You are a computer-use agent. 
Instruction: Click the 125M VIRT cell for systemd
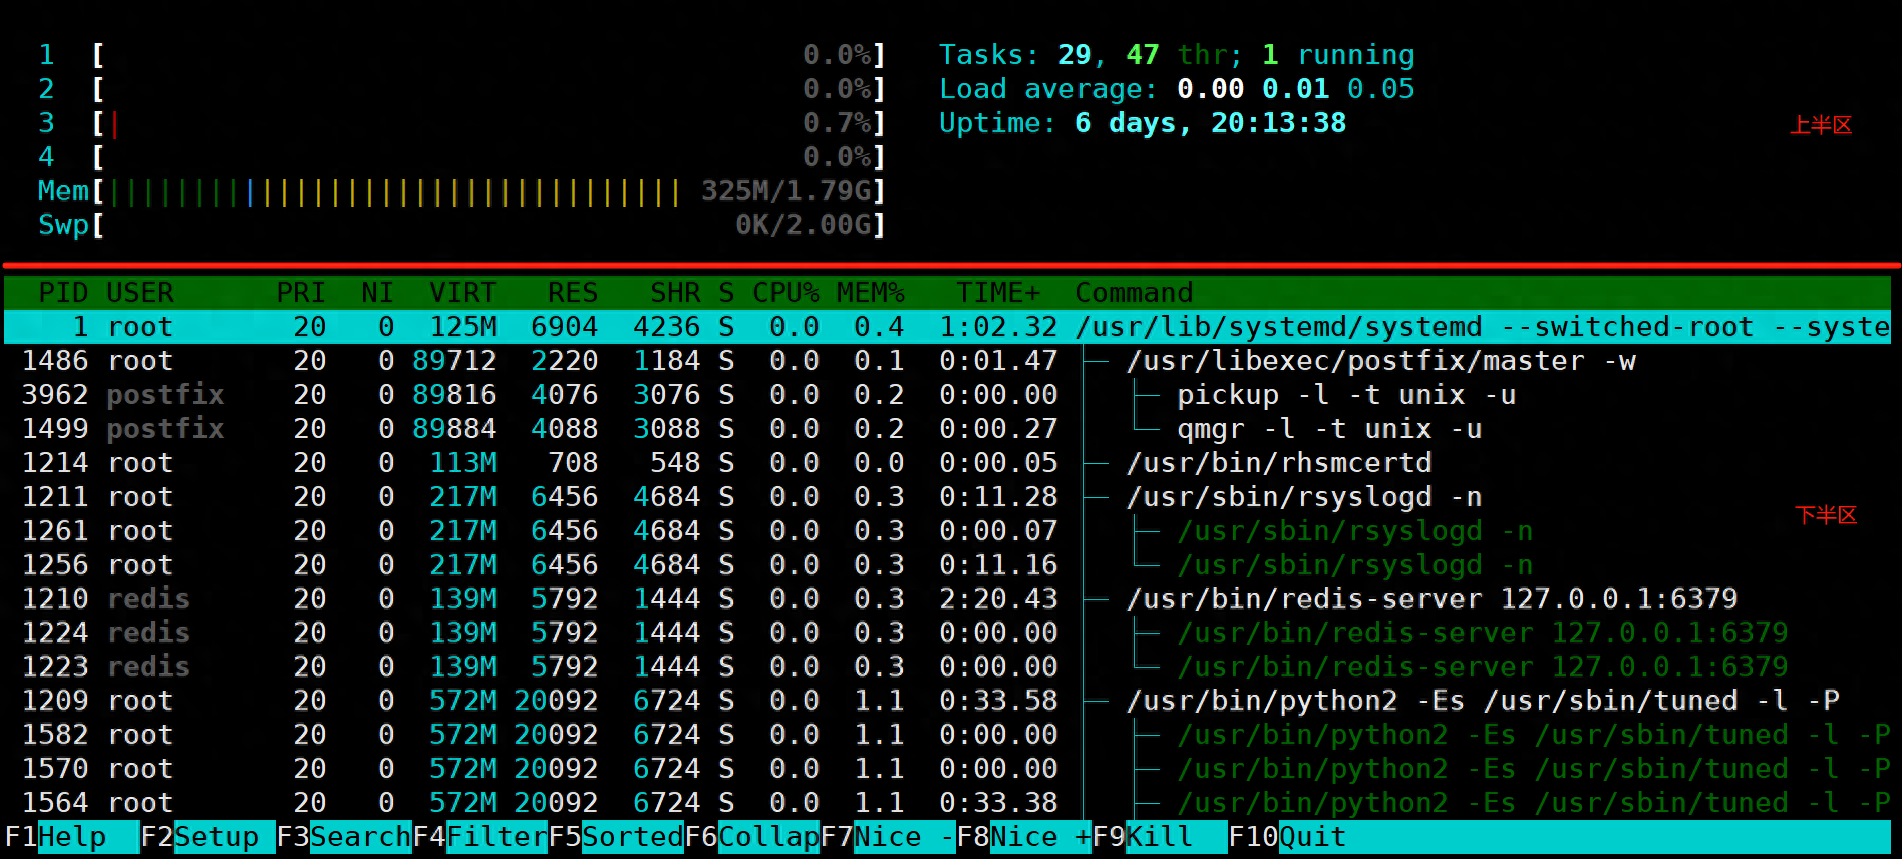click(462, 327)
